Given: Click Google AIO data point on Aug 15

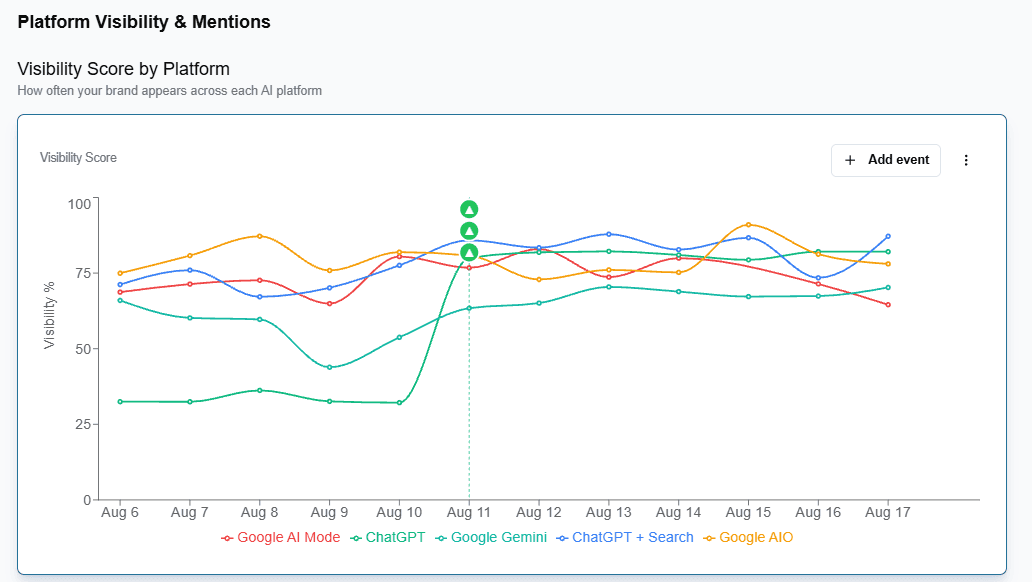Looking at the screenshot, I should tap(748, 225).
